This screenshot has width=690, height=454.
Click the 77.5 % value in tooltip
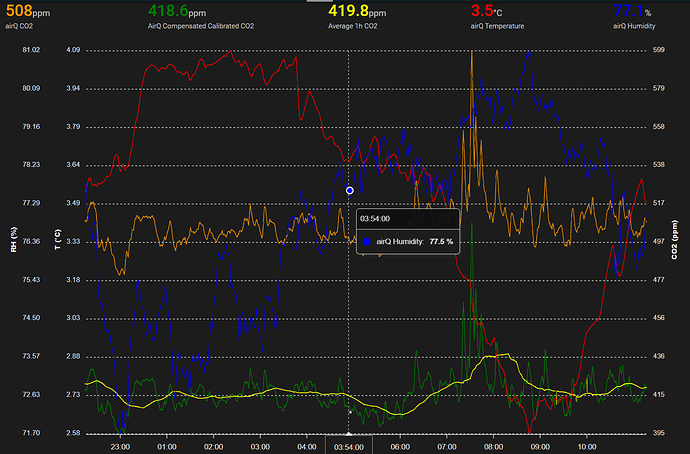pos(441,242)
